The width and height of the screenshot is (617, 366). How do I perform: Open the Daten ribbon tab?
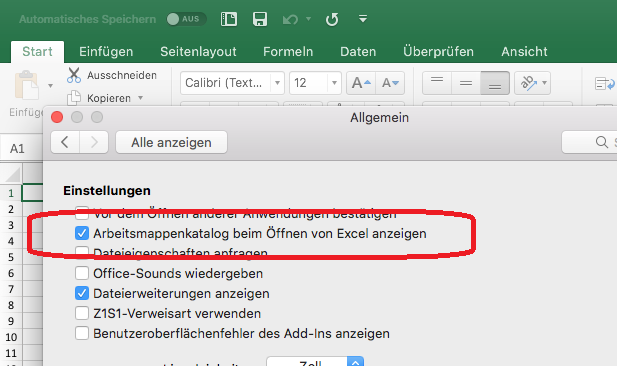pos(358,52)
